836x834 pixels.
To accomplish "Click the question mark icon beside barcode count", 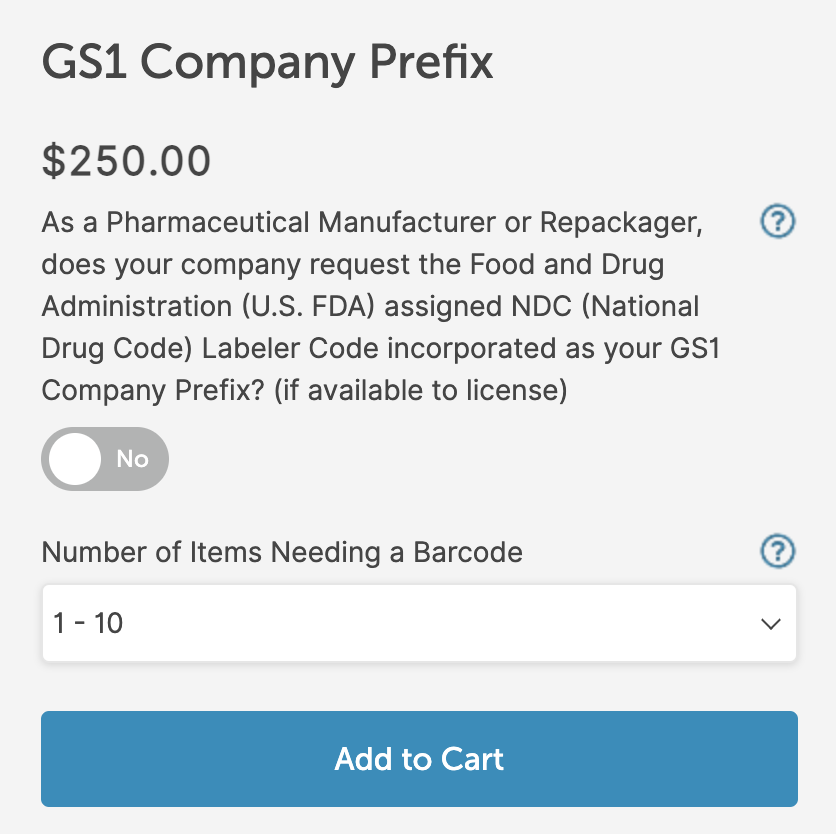I will [x=778, y=551].
